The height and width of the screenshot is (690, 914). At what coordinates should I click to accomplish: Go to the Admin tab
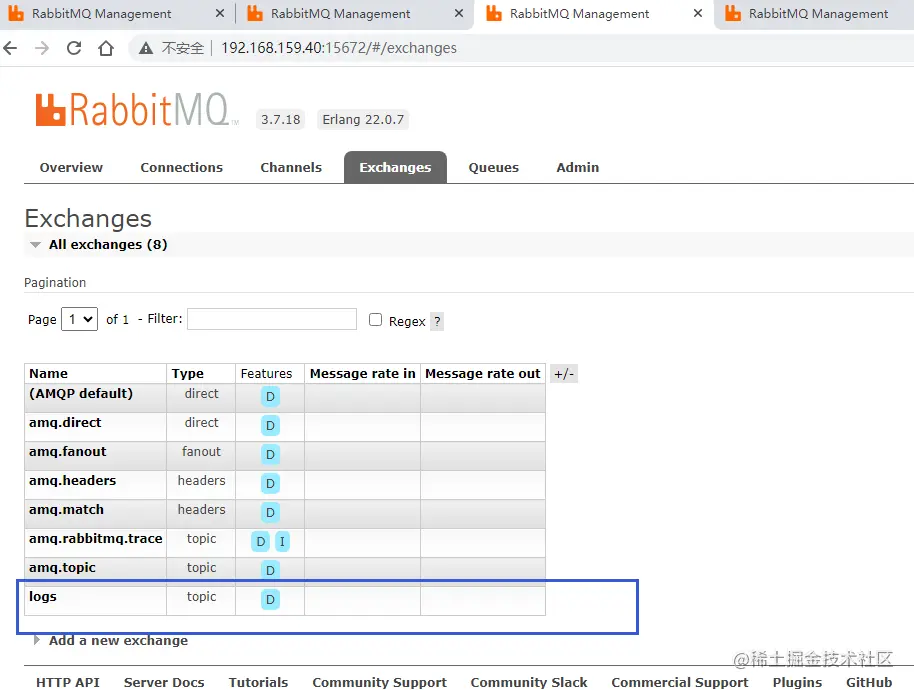pyautogui.click(x=577, y=168)
